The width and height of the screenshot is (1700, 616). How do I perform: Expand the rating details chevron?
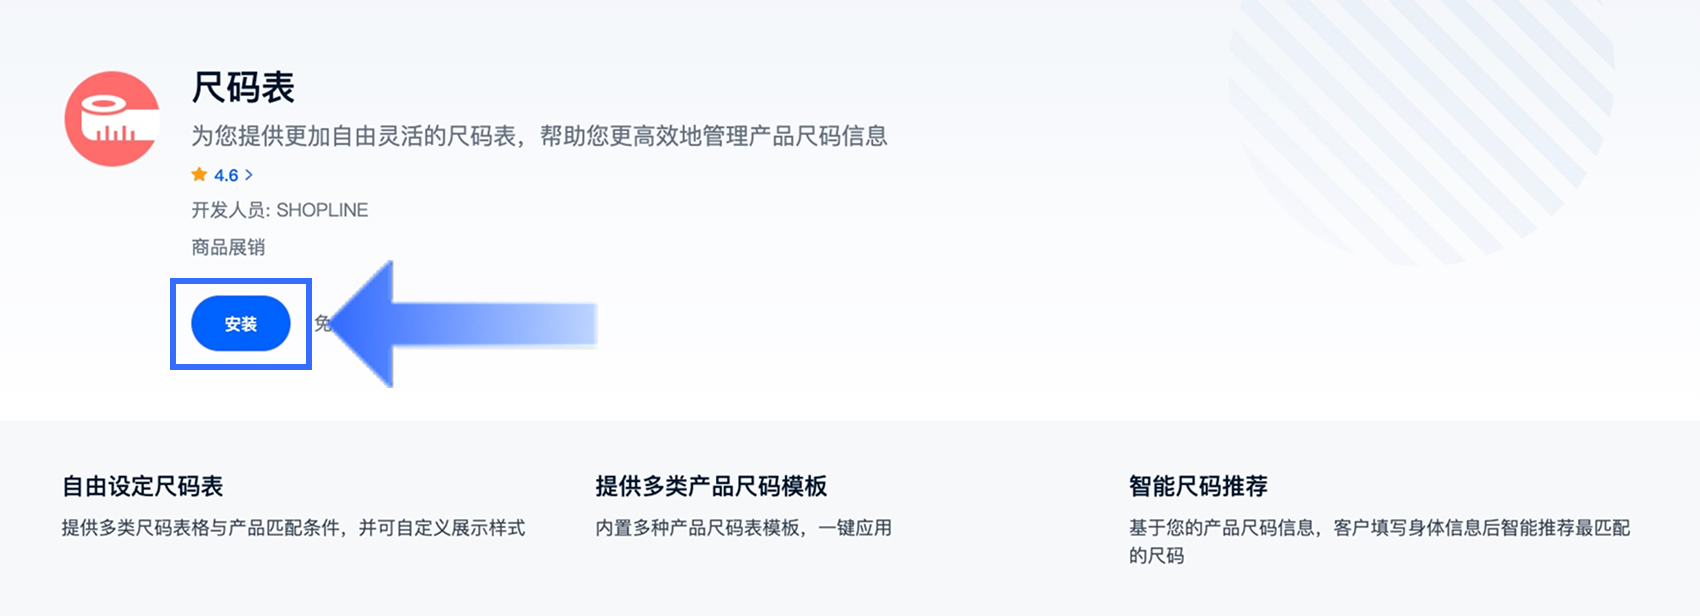[249, 175]
